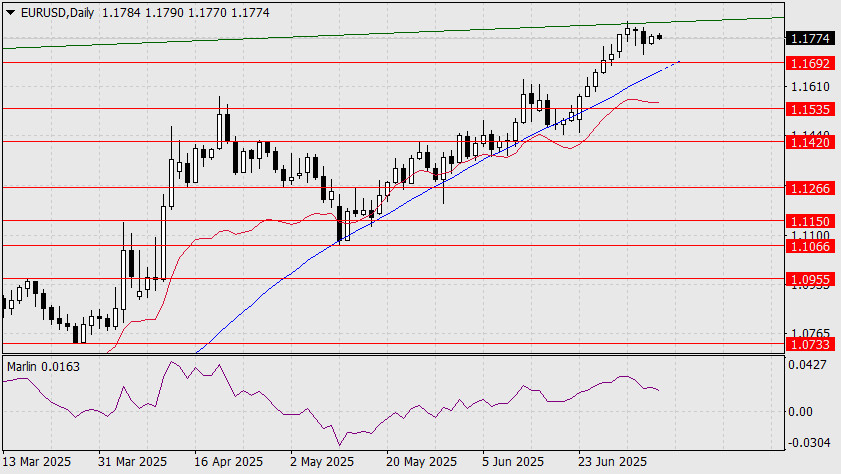Select the 1.1066 red level label

click(x=810, y=246)
